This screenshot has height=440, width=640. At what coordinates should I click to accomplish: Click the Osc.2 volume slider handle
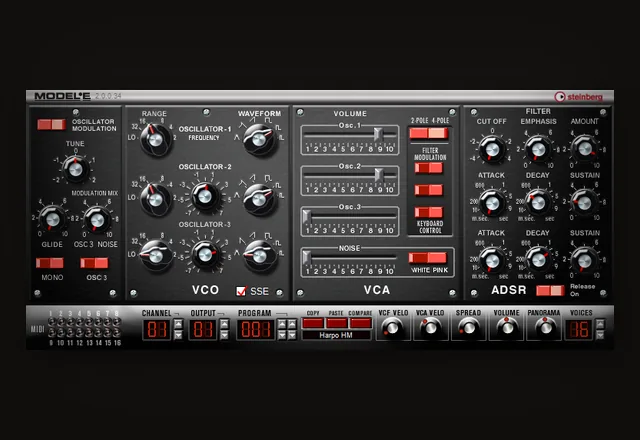(x=379, y=175)
